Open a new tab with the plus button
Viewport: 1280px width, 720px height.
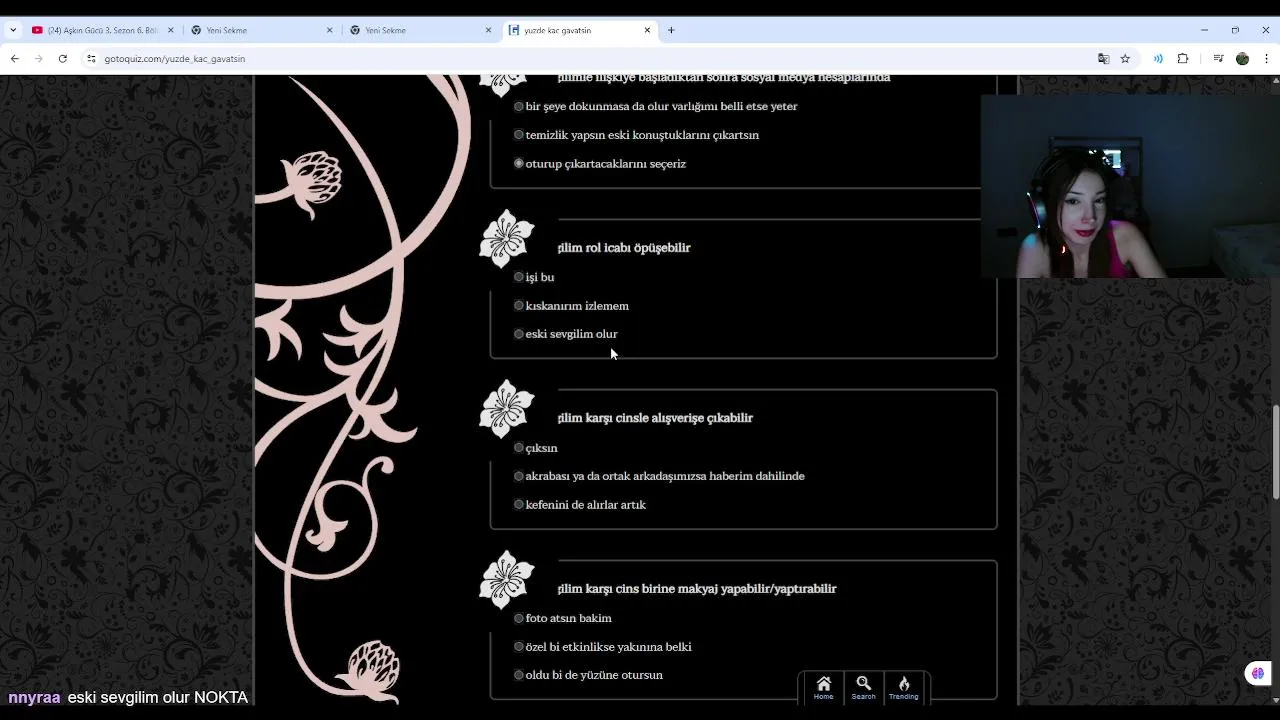tap(671, 30)
